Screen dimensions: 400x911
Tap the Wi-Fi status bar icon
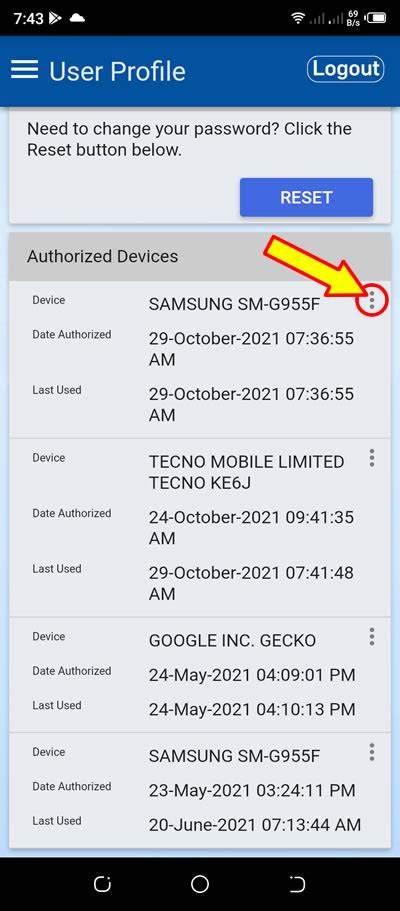click(298, 18)
